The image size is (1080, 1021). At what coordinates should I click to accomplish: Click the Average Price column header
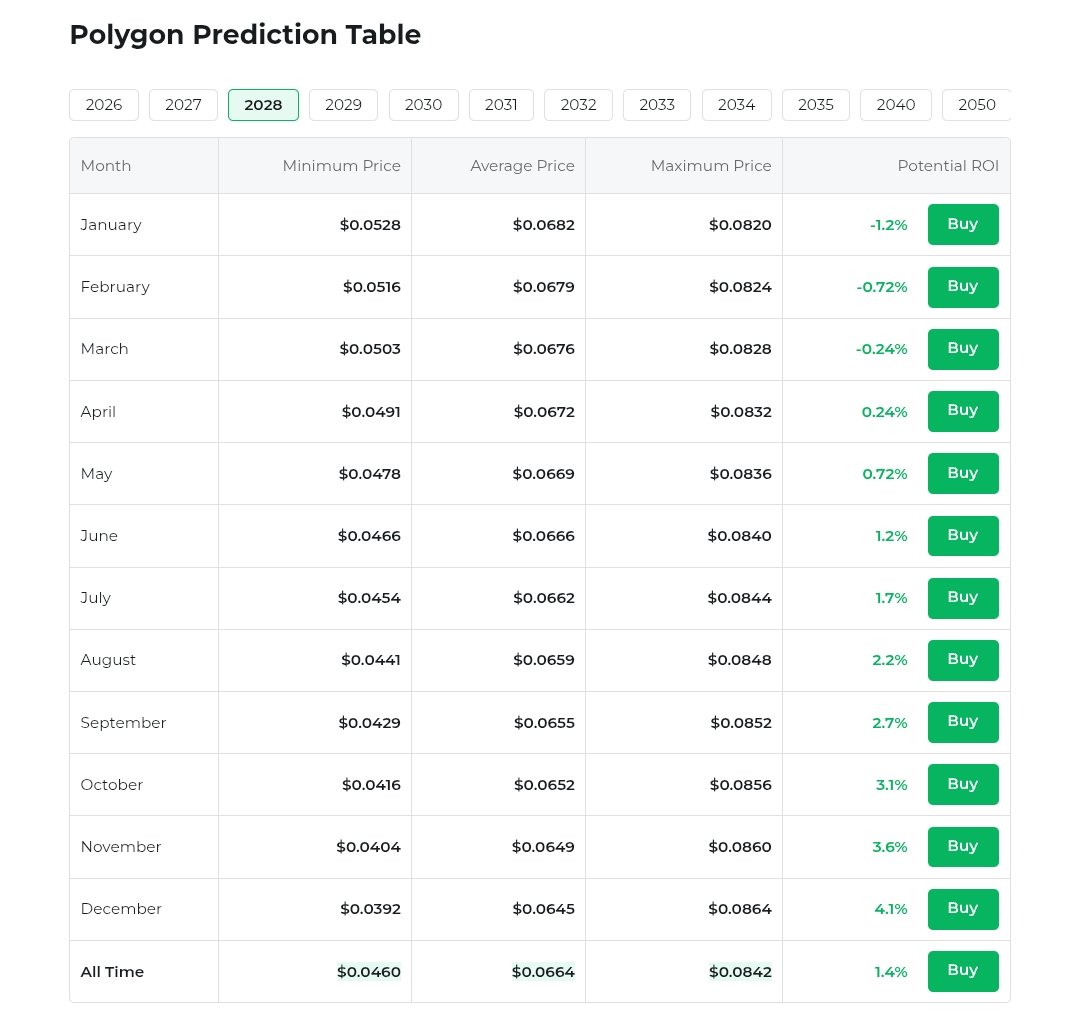(x=522, y=166)
